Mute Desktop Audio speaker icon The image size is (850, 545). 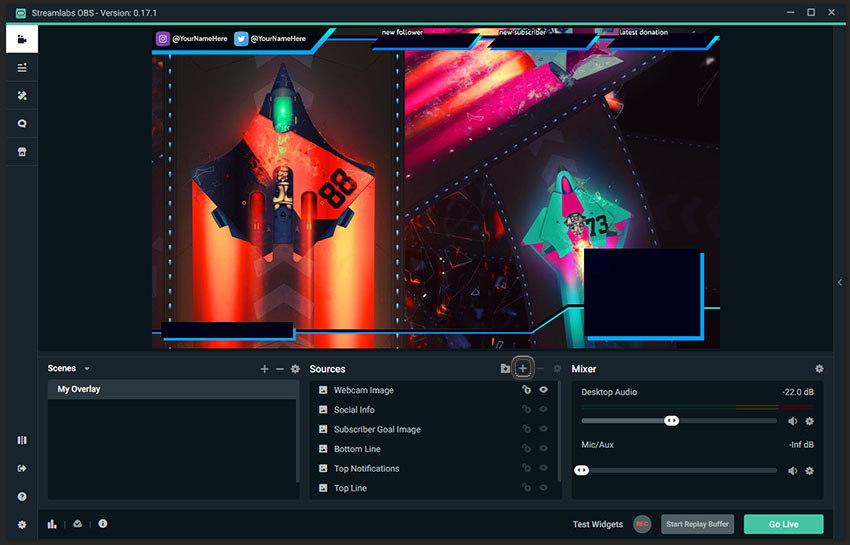[793, 421]
